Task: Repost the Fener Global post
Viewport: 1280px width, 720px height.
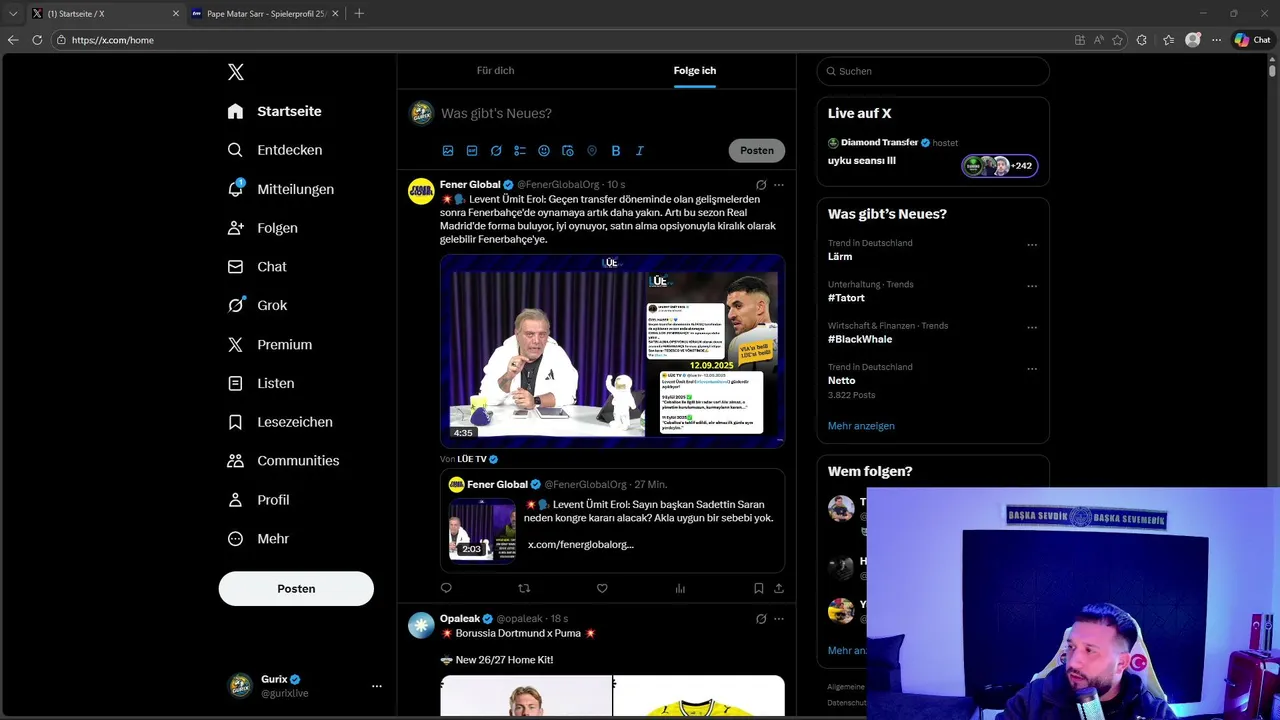Action: click(524, 588)
